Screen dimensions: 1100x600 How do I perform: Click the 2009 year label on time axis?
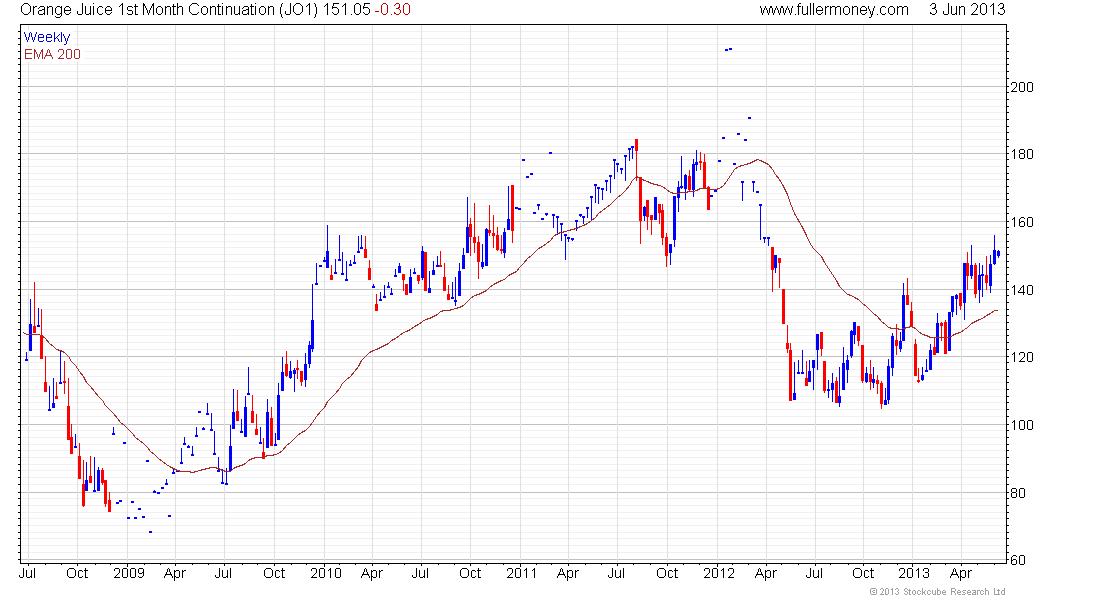[128, 573]
